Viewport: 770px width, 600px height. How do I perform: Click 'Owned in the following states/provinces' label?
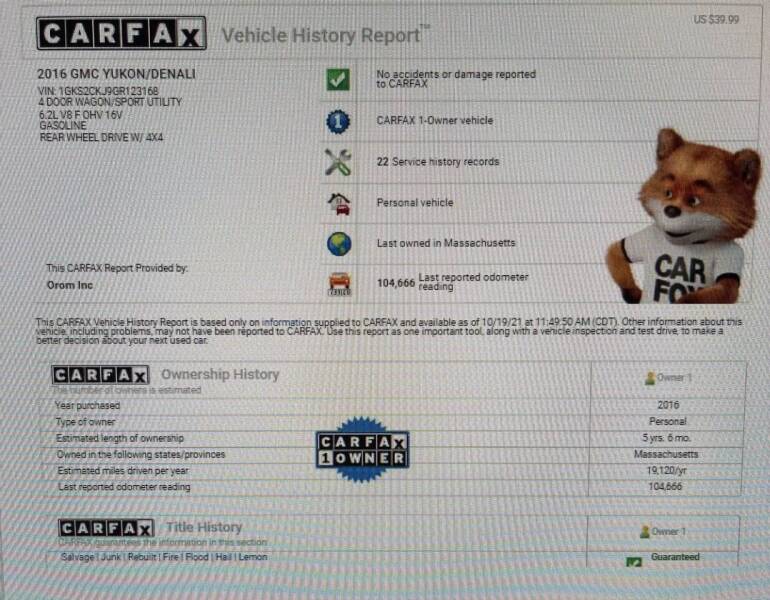[x=141, y=454]
